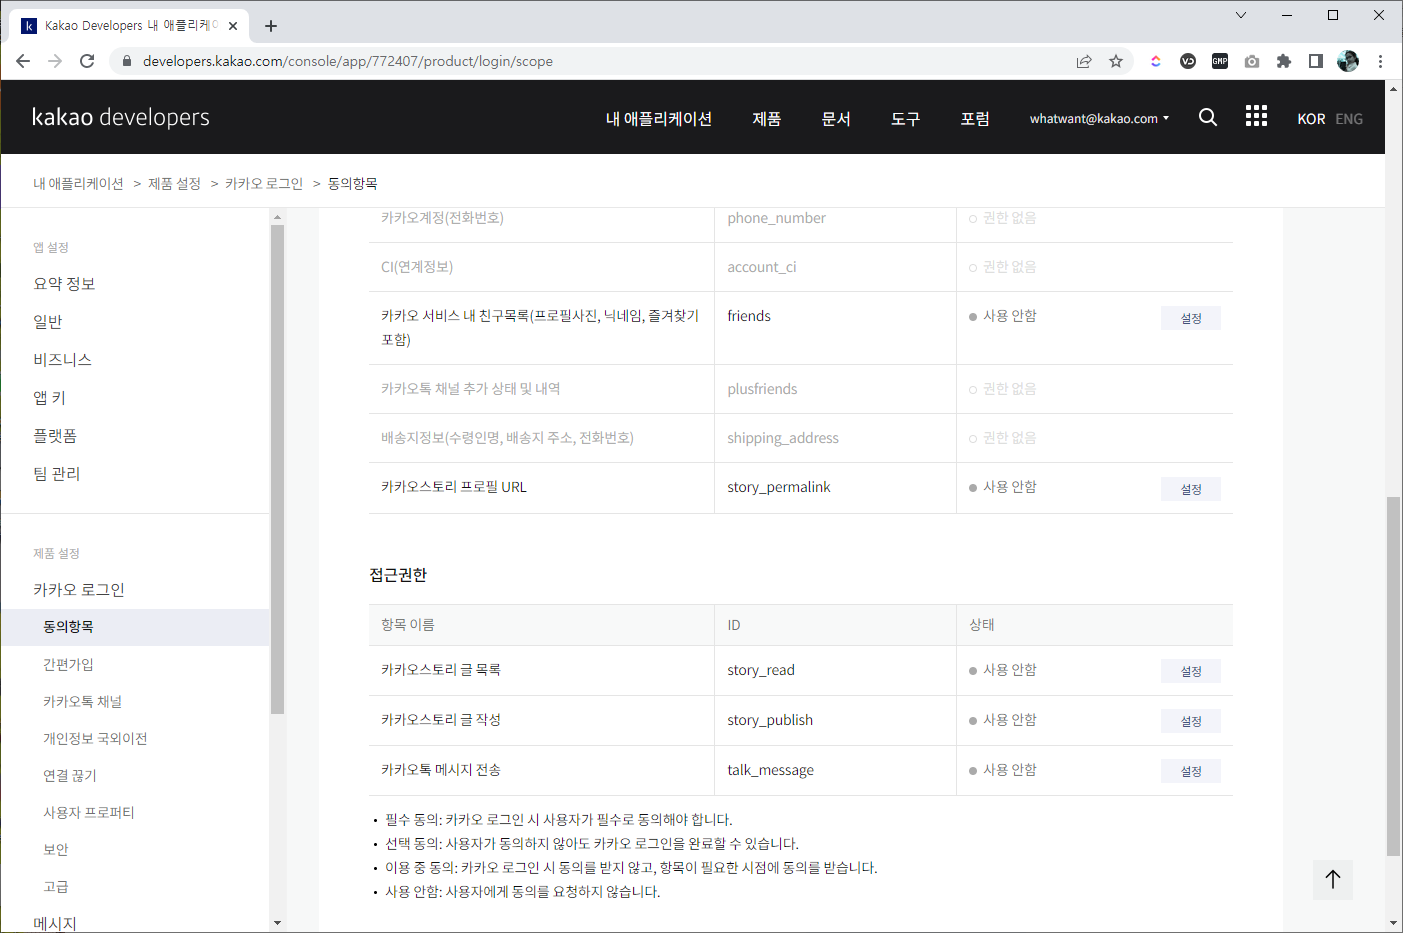Open the whatwant@kakao.com account dropdown
Viewport: 1403px width, 933px height.
[x=1099, y=118]
